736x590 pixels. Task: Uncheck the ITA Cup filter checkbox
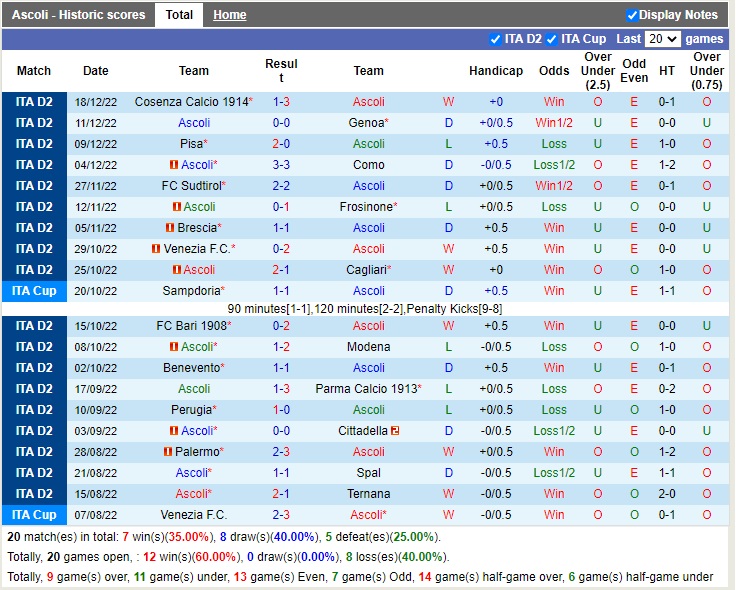pos(553,39)
